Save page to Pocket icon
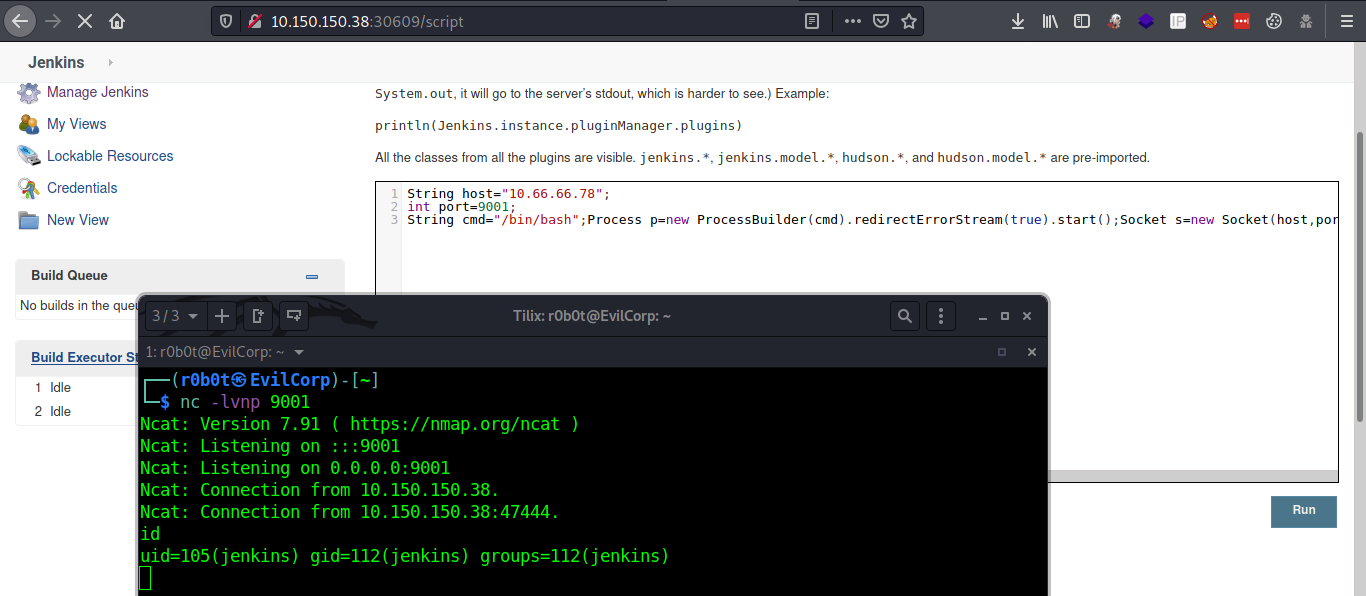The width and height of the screenshot is (1366, 596). pyautogui.click(x=881, y=21)
